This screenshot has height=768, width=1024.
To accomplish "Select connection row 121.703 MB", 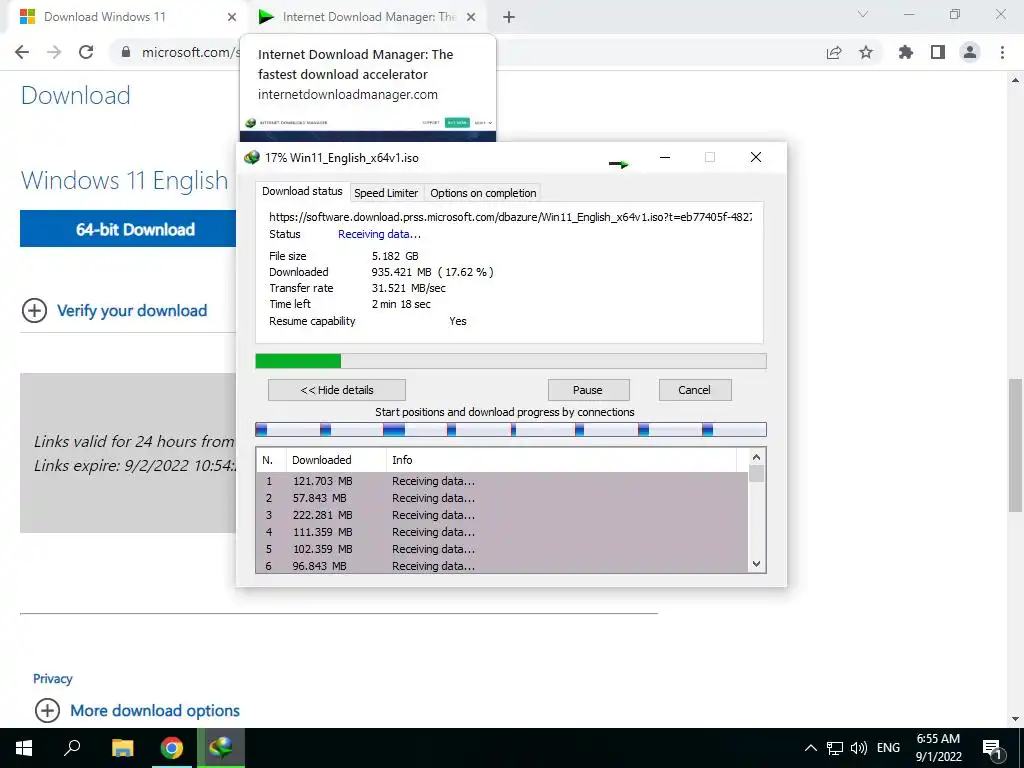I will 502,481.
